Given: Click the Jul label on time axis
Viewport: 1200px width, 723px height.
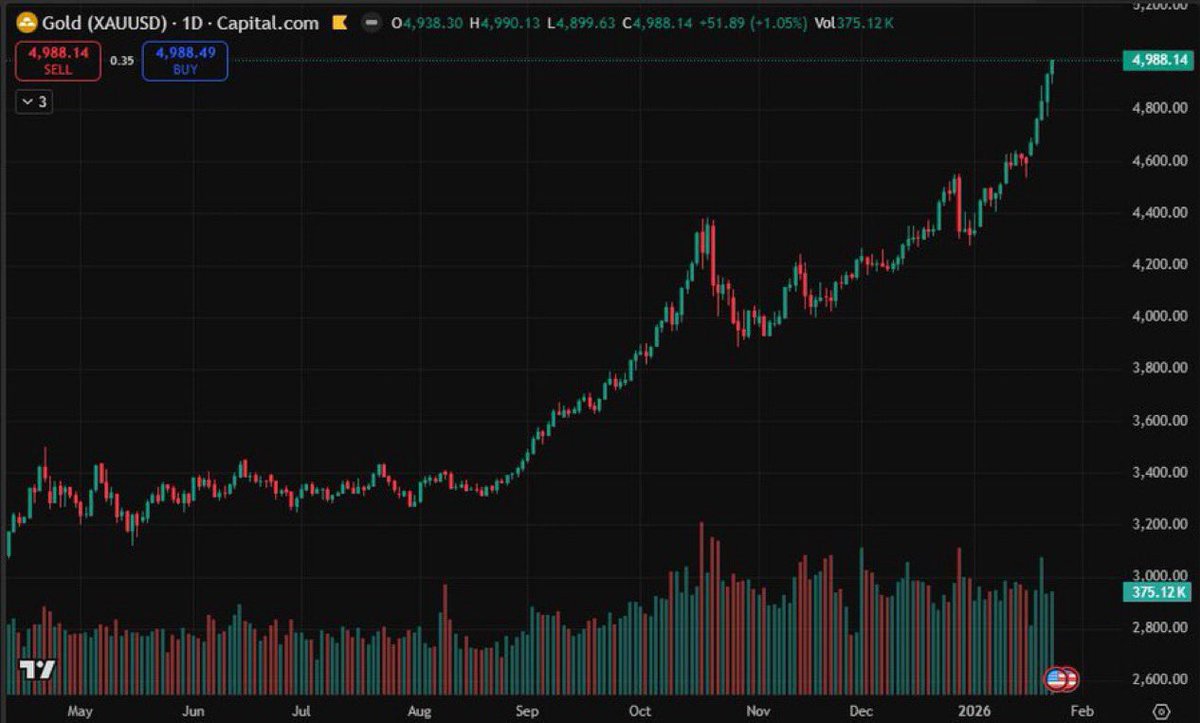Looking at the screenshot, I should (x=302, y=712).
